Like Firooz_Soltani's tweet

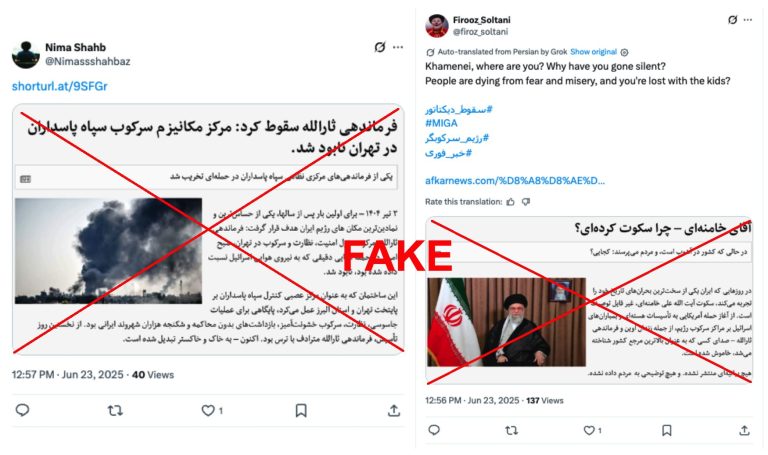tap(589, 430)
